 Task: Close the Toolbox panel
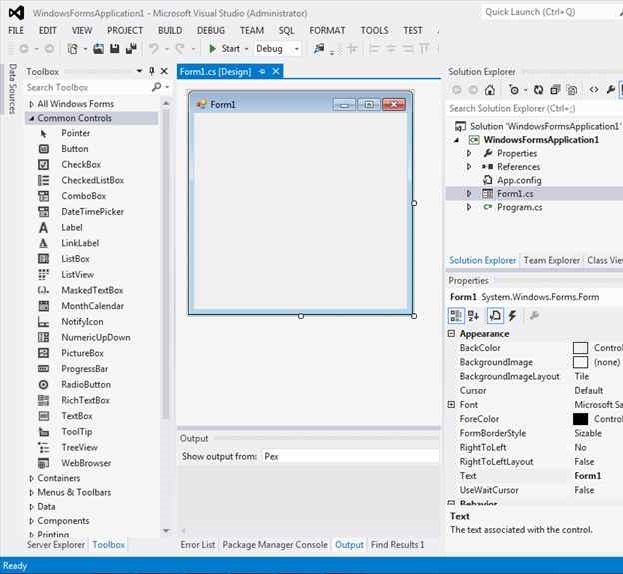tap(164, 71)
